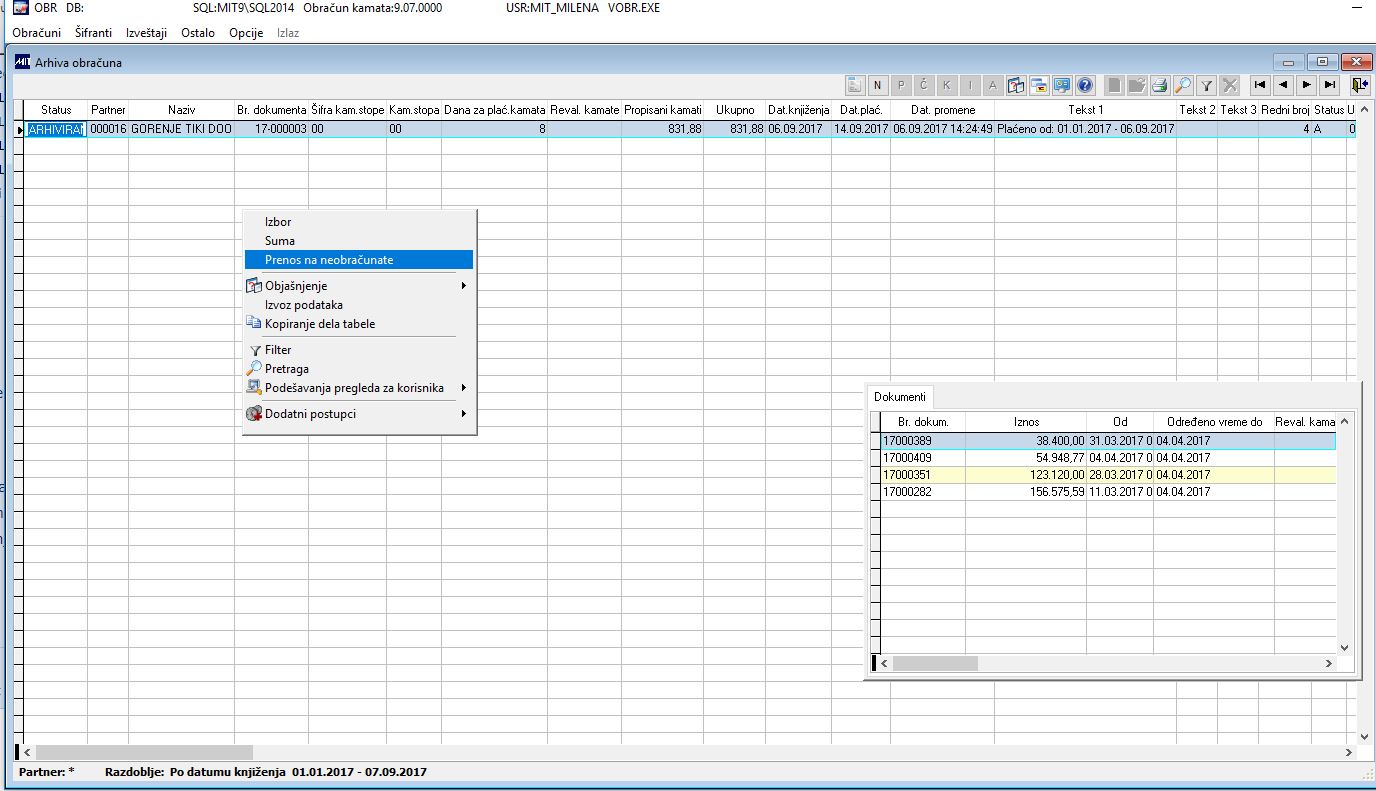
Task: Select Prenos na neobračunate context entry
Action: click(x=359, y=260)
